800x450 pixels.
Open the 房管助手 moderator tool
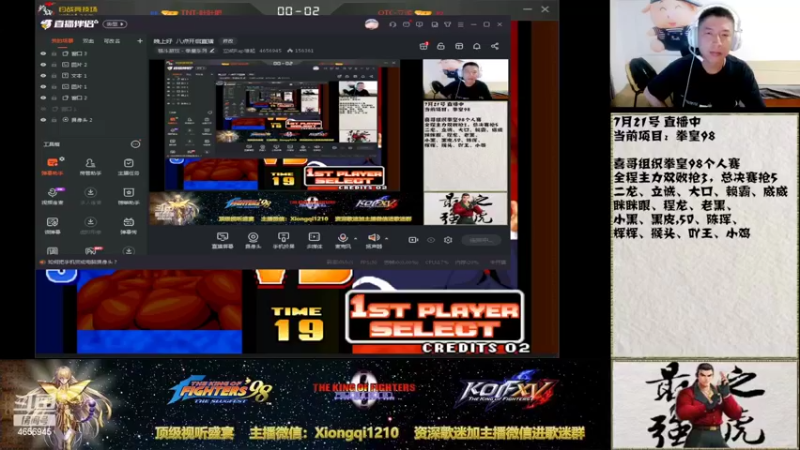coord(90,166)
